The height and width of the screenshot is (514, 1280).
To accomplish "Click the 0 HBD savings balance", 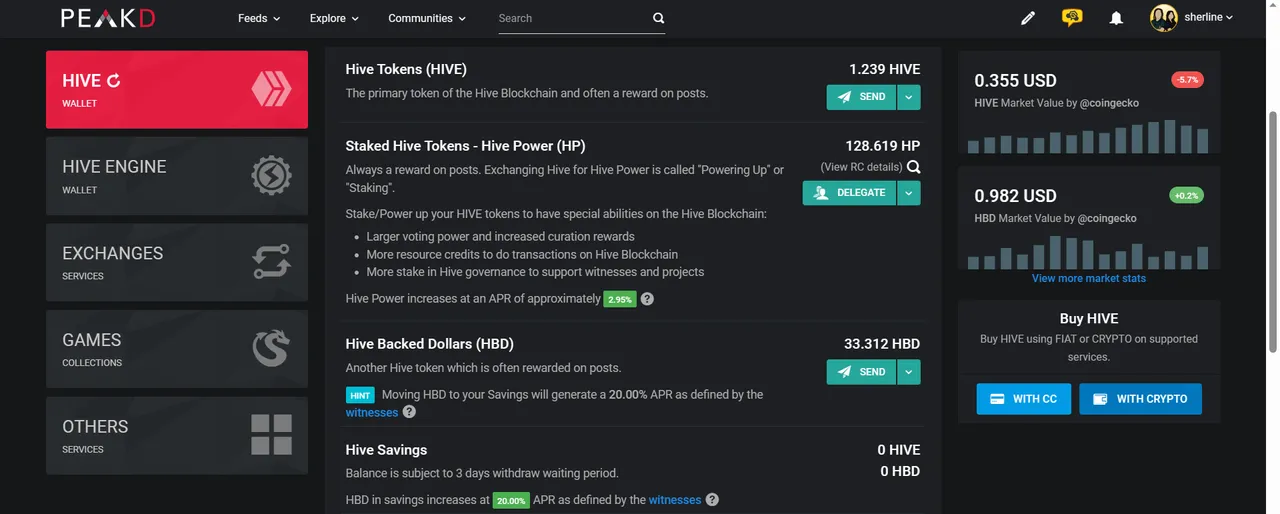I will point(900,471).
